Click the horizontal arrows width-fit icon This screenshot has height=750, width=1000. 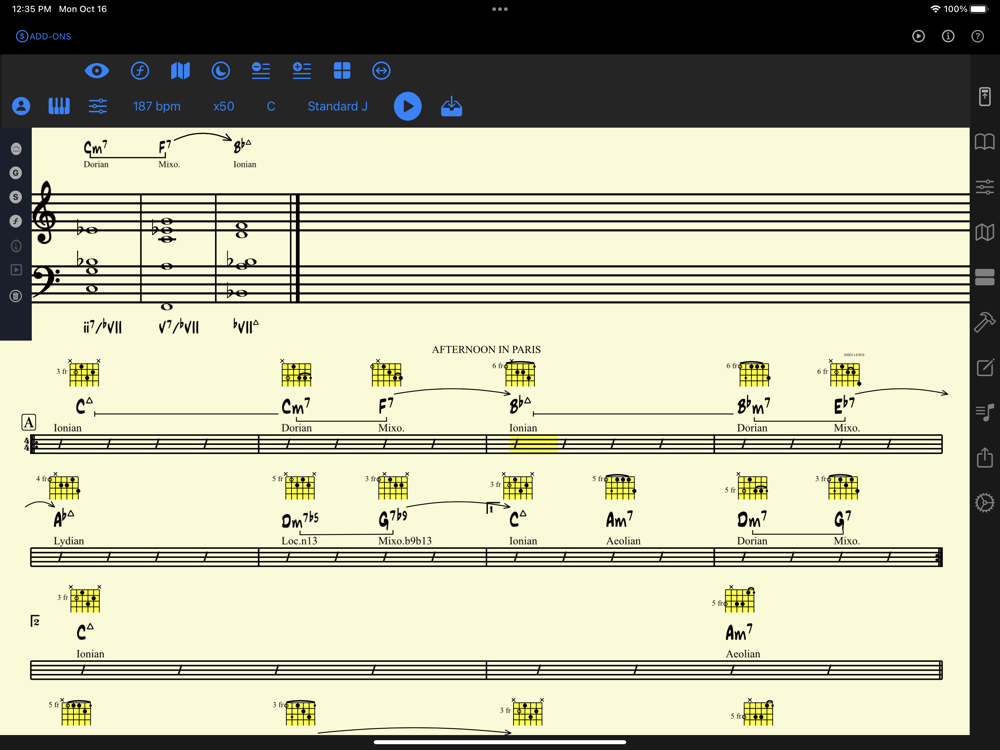pyautogui.click(x=381, y=71)
